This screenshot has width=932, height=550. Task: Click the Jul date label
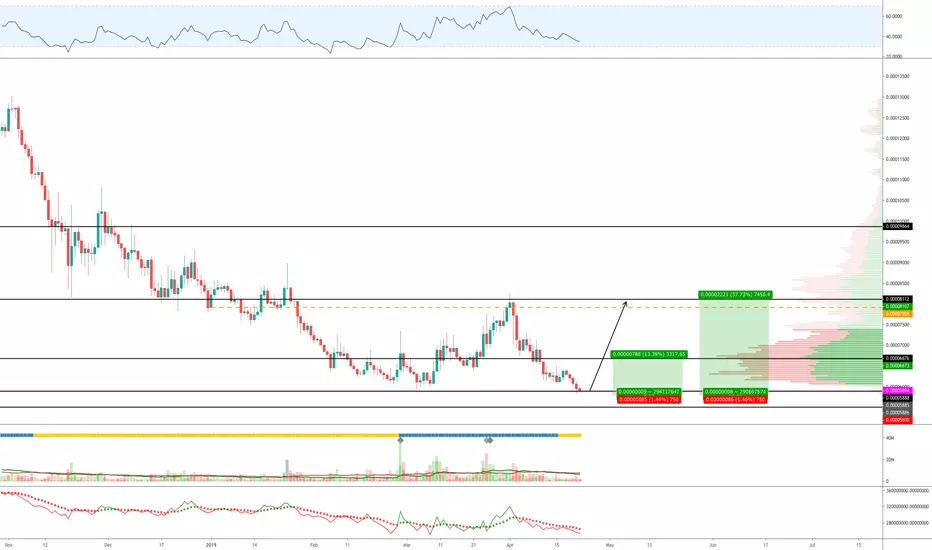(x=812, y=544)
